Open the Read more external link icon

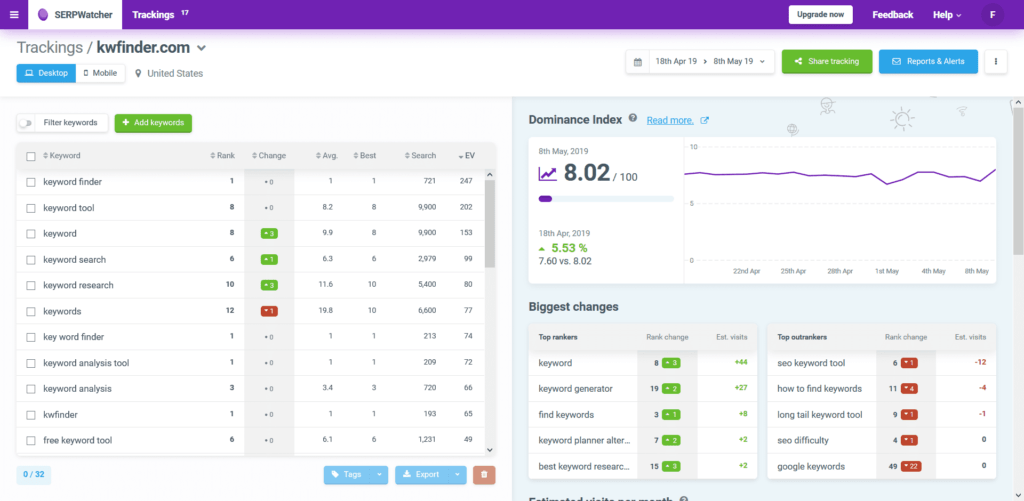click(704, 120)
